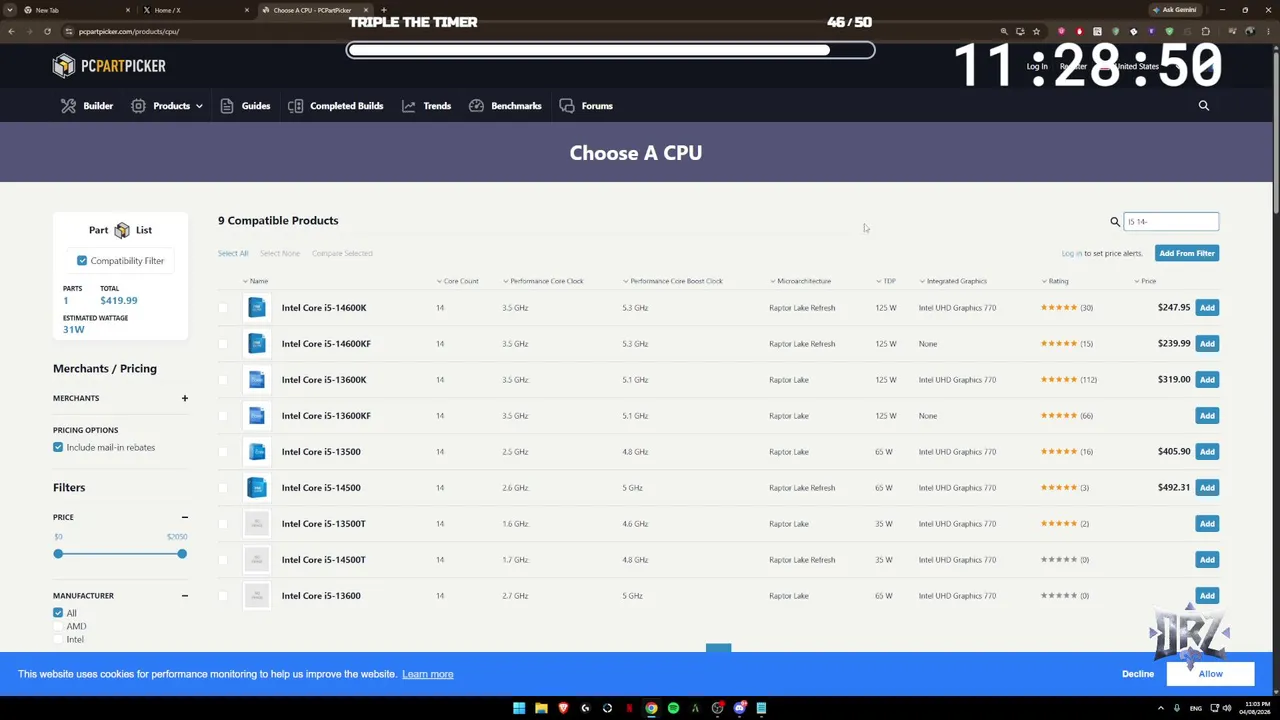This screenshot has width=1280, height=720.
Task: Select the Intel Core i5-13600K row checkbox
Action: point(223,380)
